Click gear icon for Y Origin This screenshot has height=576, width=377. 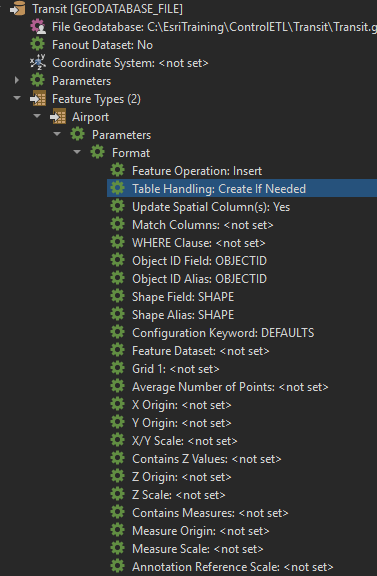(x=118, y=423)
